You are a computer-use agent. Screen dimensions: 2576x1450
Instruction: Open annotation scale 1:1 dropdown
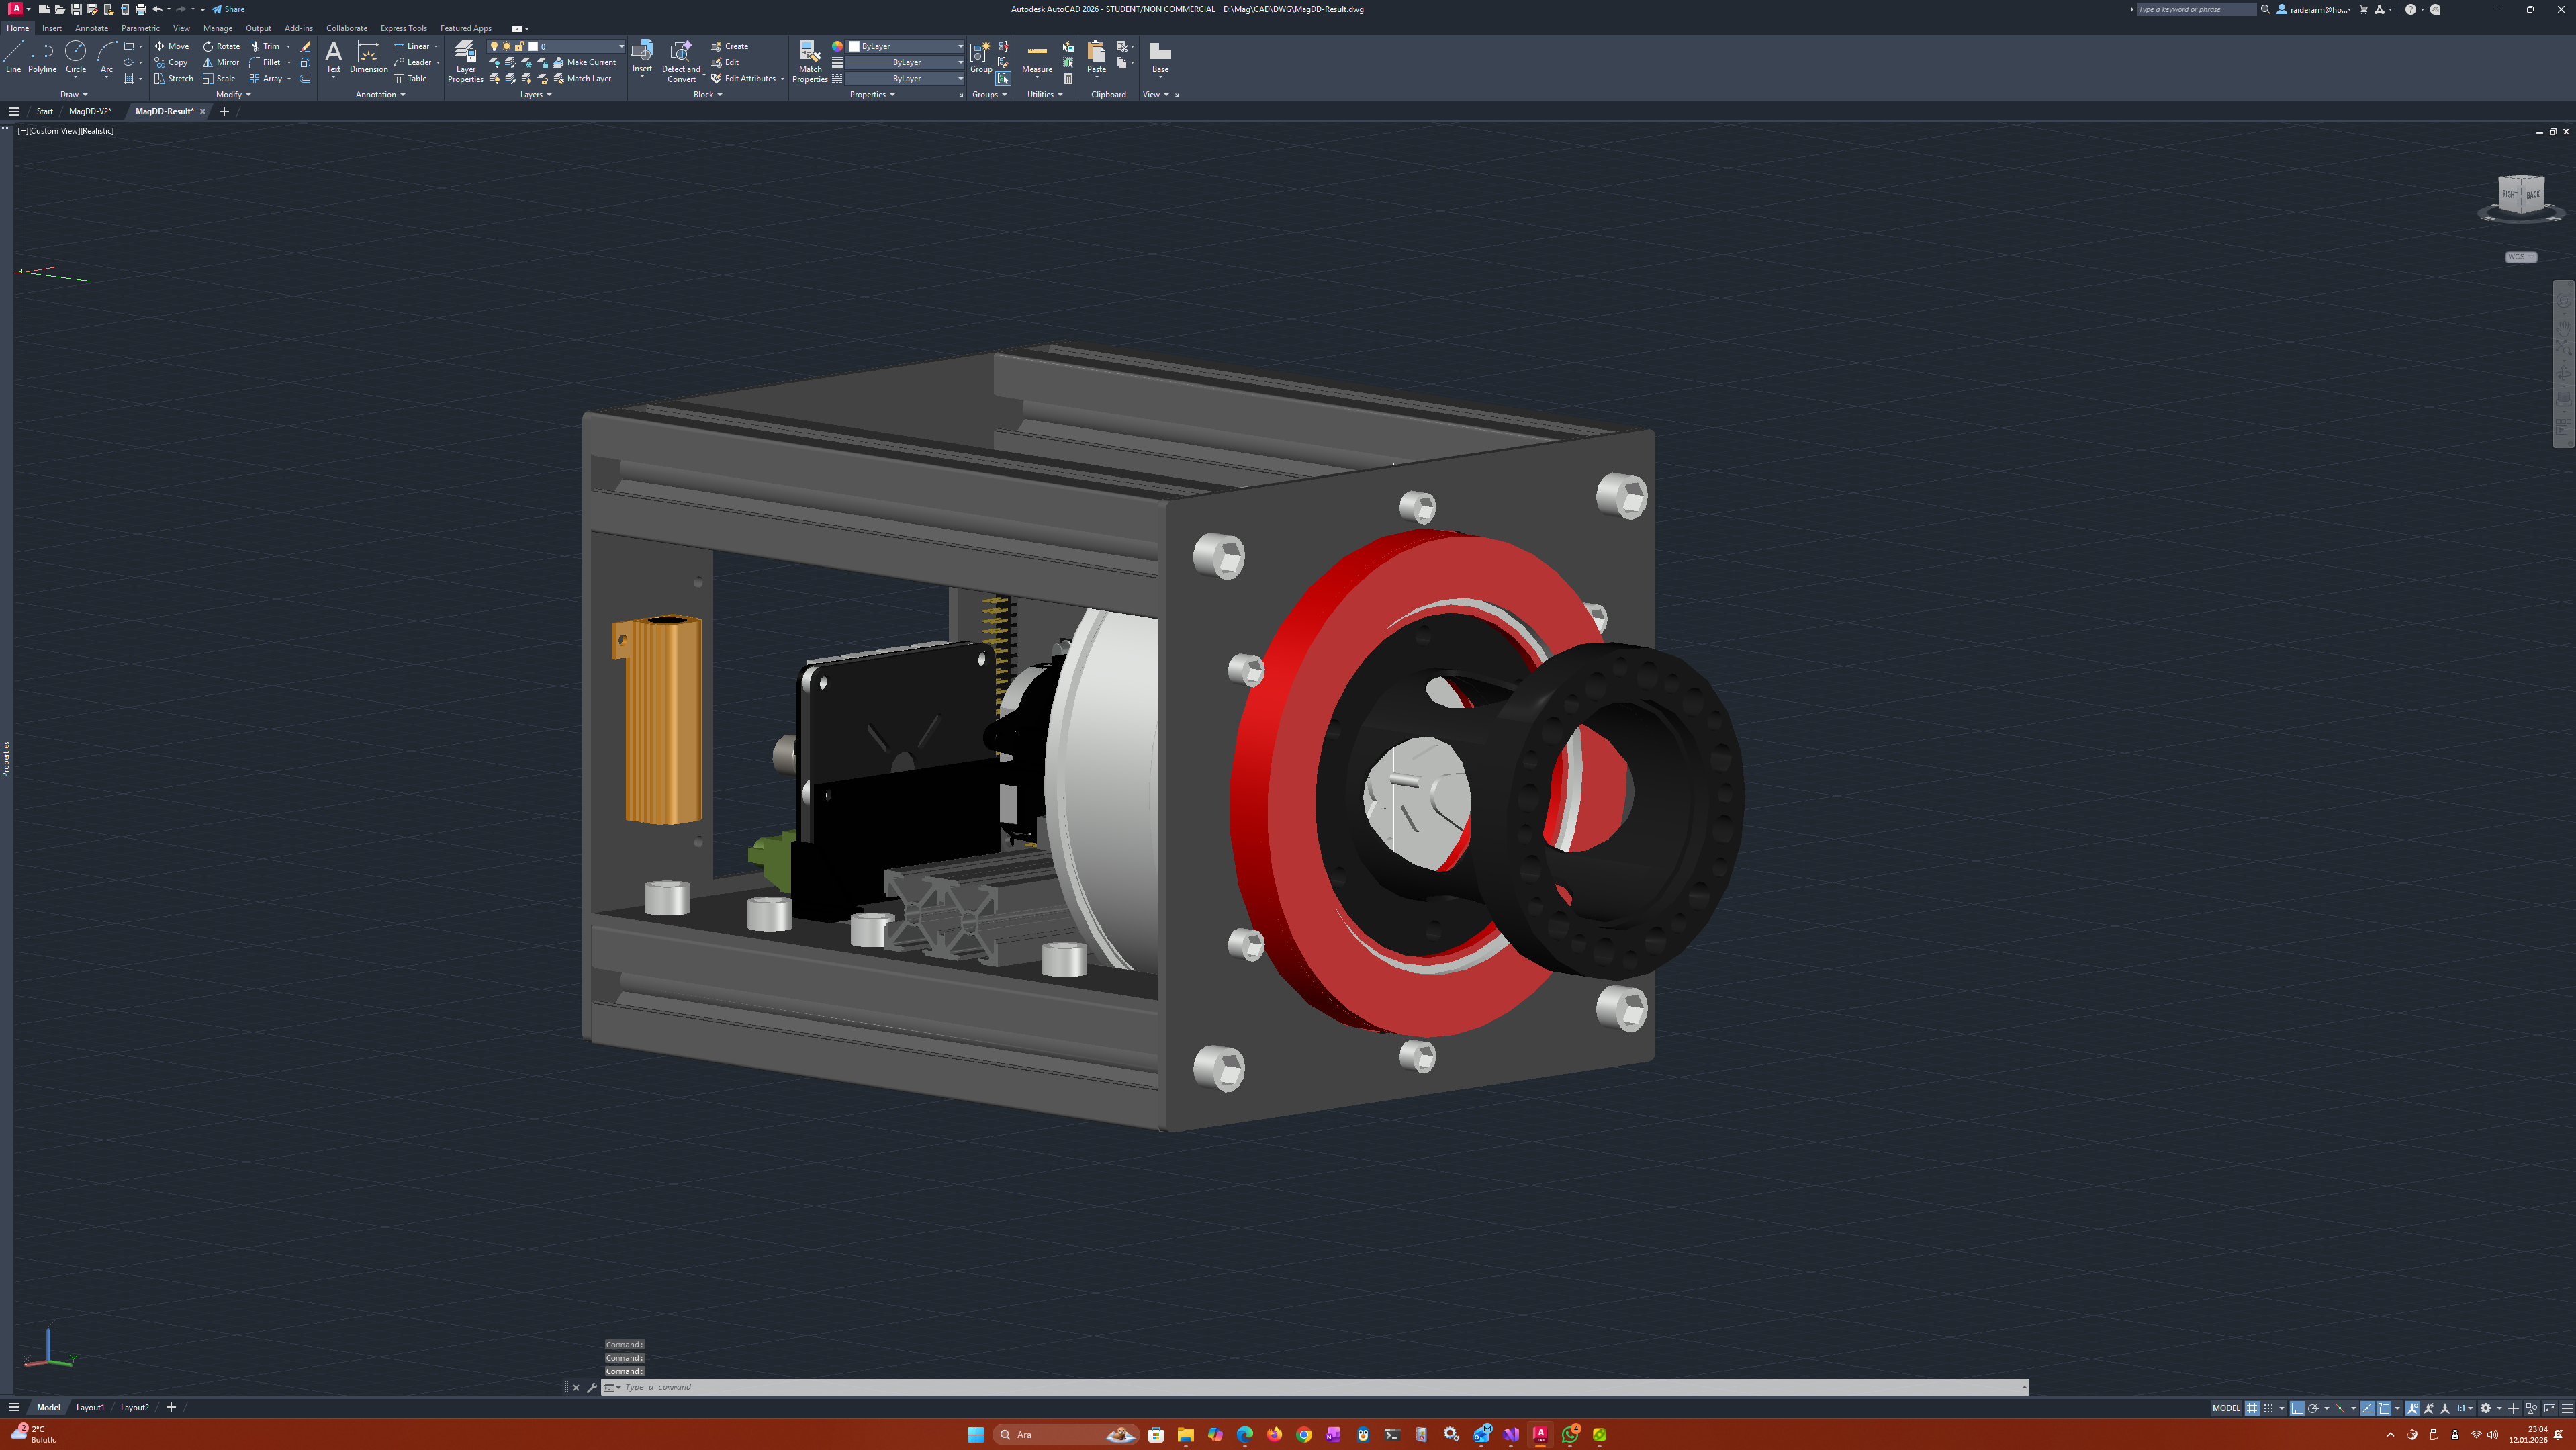(x=2464, y=1408)
